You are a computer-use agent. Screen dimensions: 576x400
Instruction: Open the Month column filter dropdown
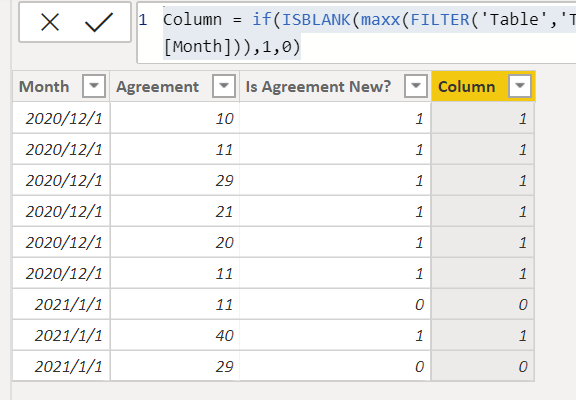coord(94,86)
